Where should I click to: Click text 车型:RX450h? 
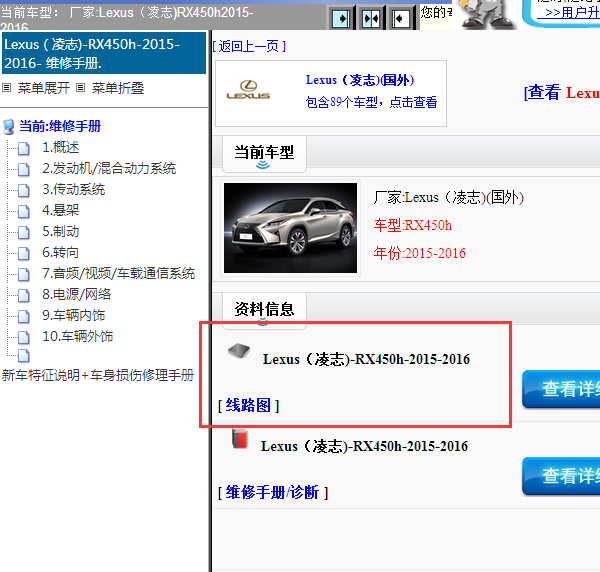point(412,225)
